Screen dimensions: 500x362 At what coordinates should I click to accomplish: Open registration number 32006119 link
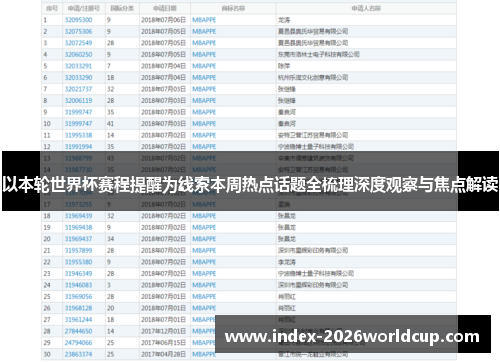[78, 101]
